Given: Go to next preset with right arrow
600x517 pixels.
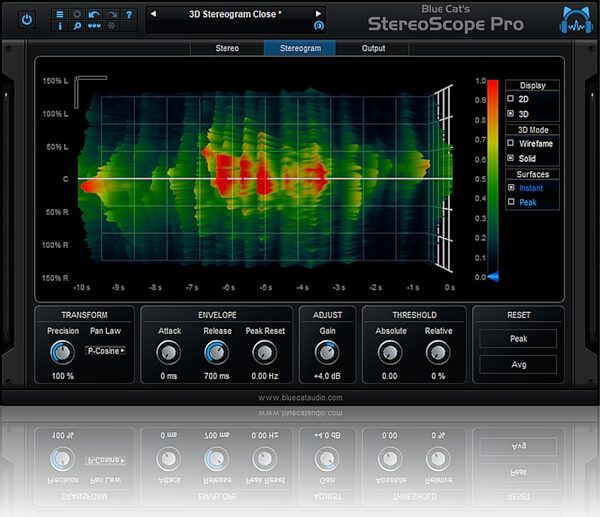Looking at the screenshot, I should [318, 14].
